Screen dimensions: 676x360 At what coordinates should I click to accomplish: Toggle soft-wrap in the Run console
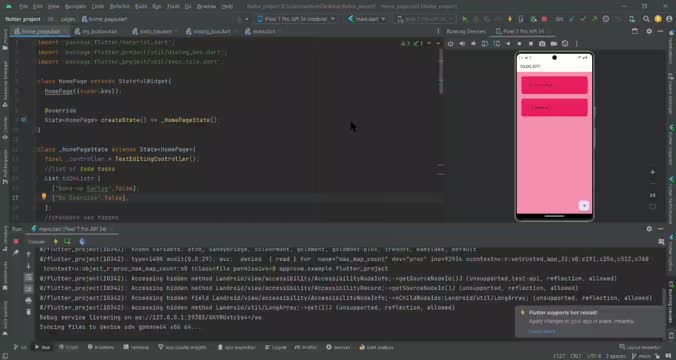(x=28, y=277)
